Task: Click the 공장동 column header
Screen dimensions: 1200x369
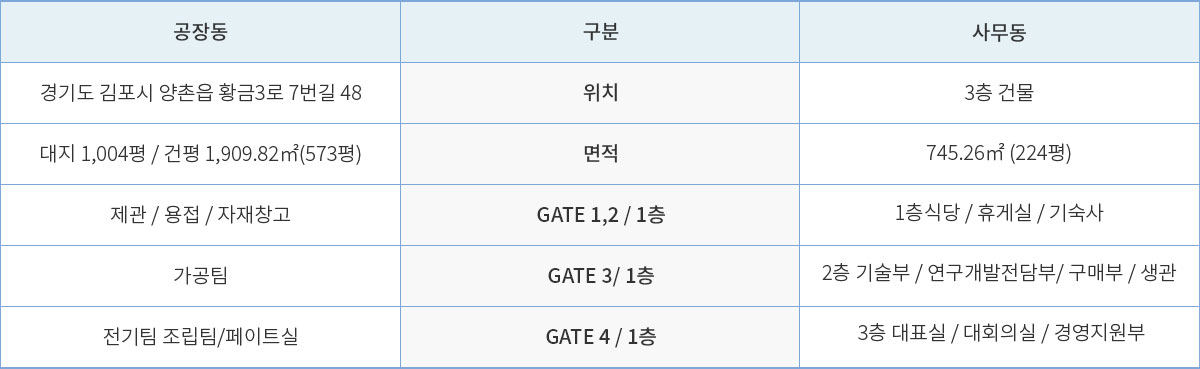Action: [x=200, y=32]
